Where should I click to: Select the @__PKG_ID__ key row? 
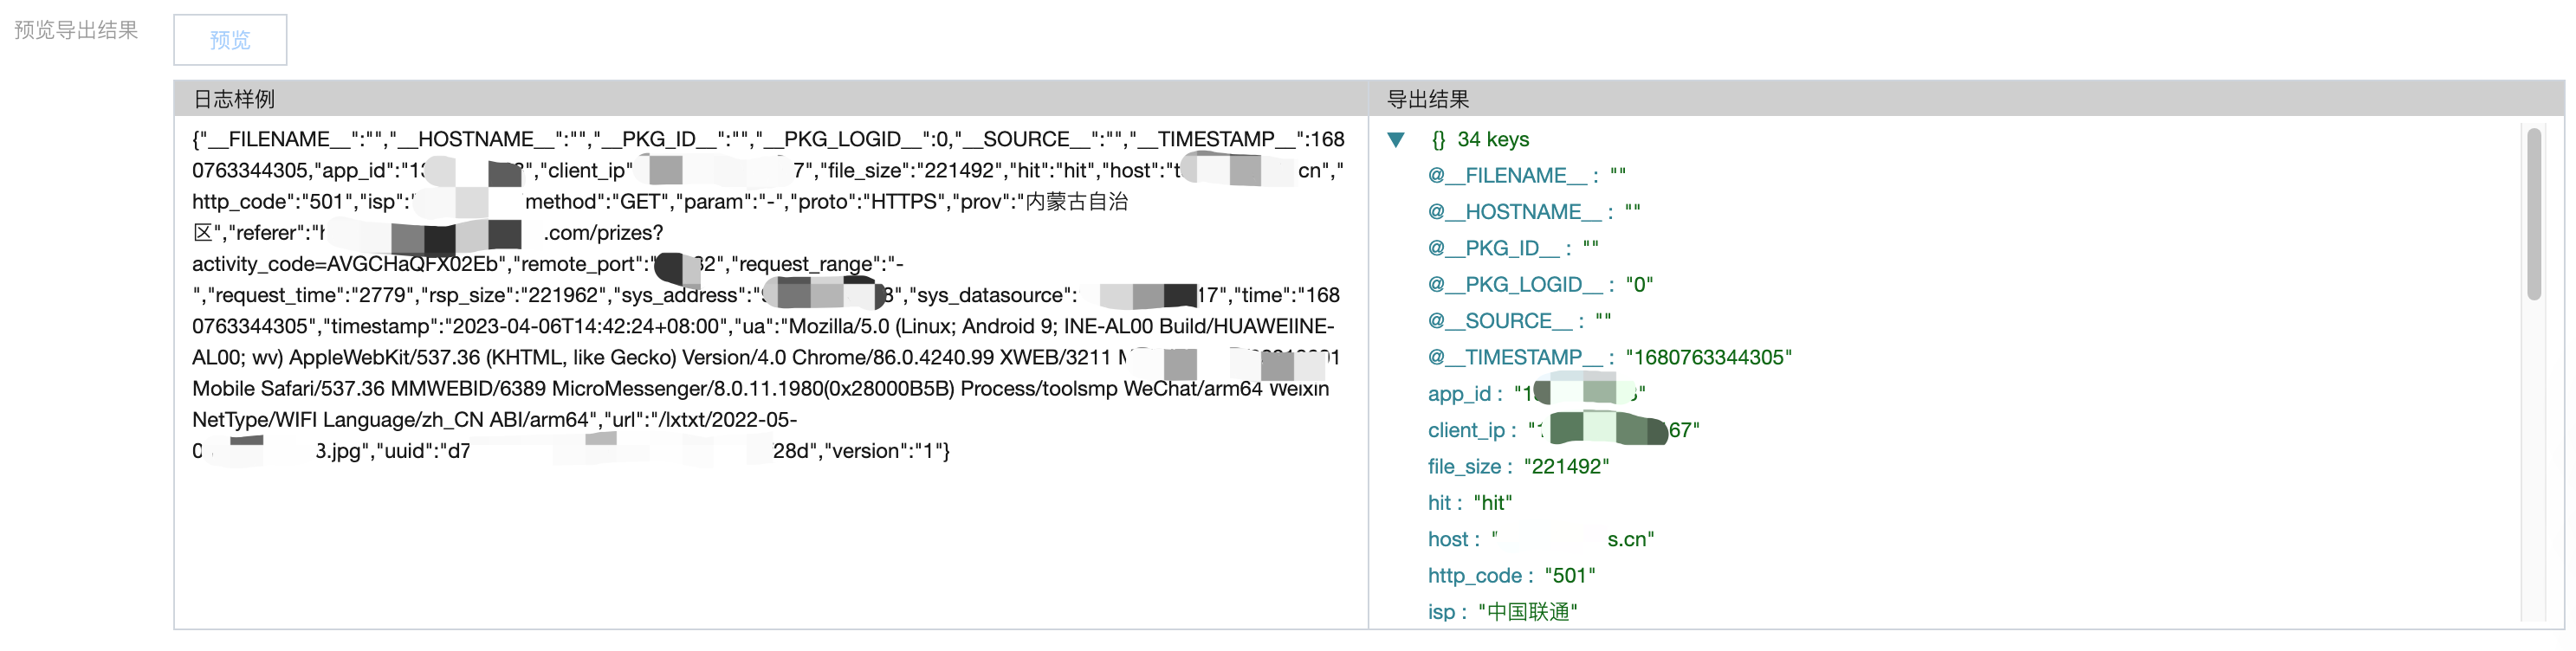click(1513, 248)
